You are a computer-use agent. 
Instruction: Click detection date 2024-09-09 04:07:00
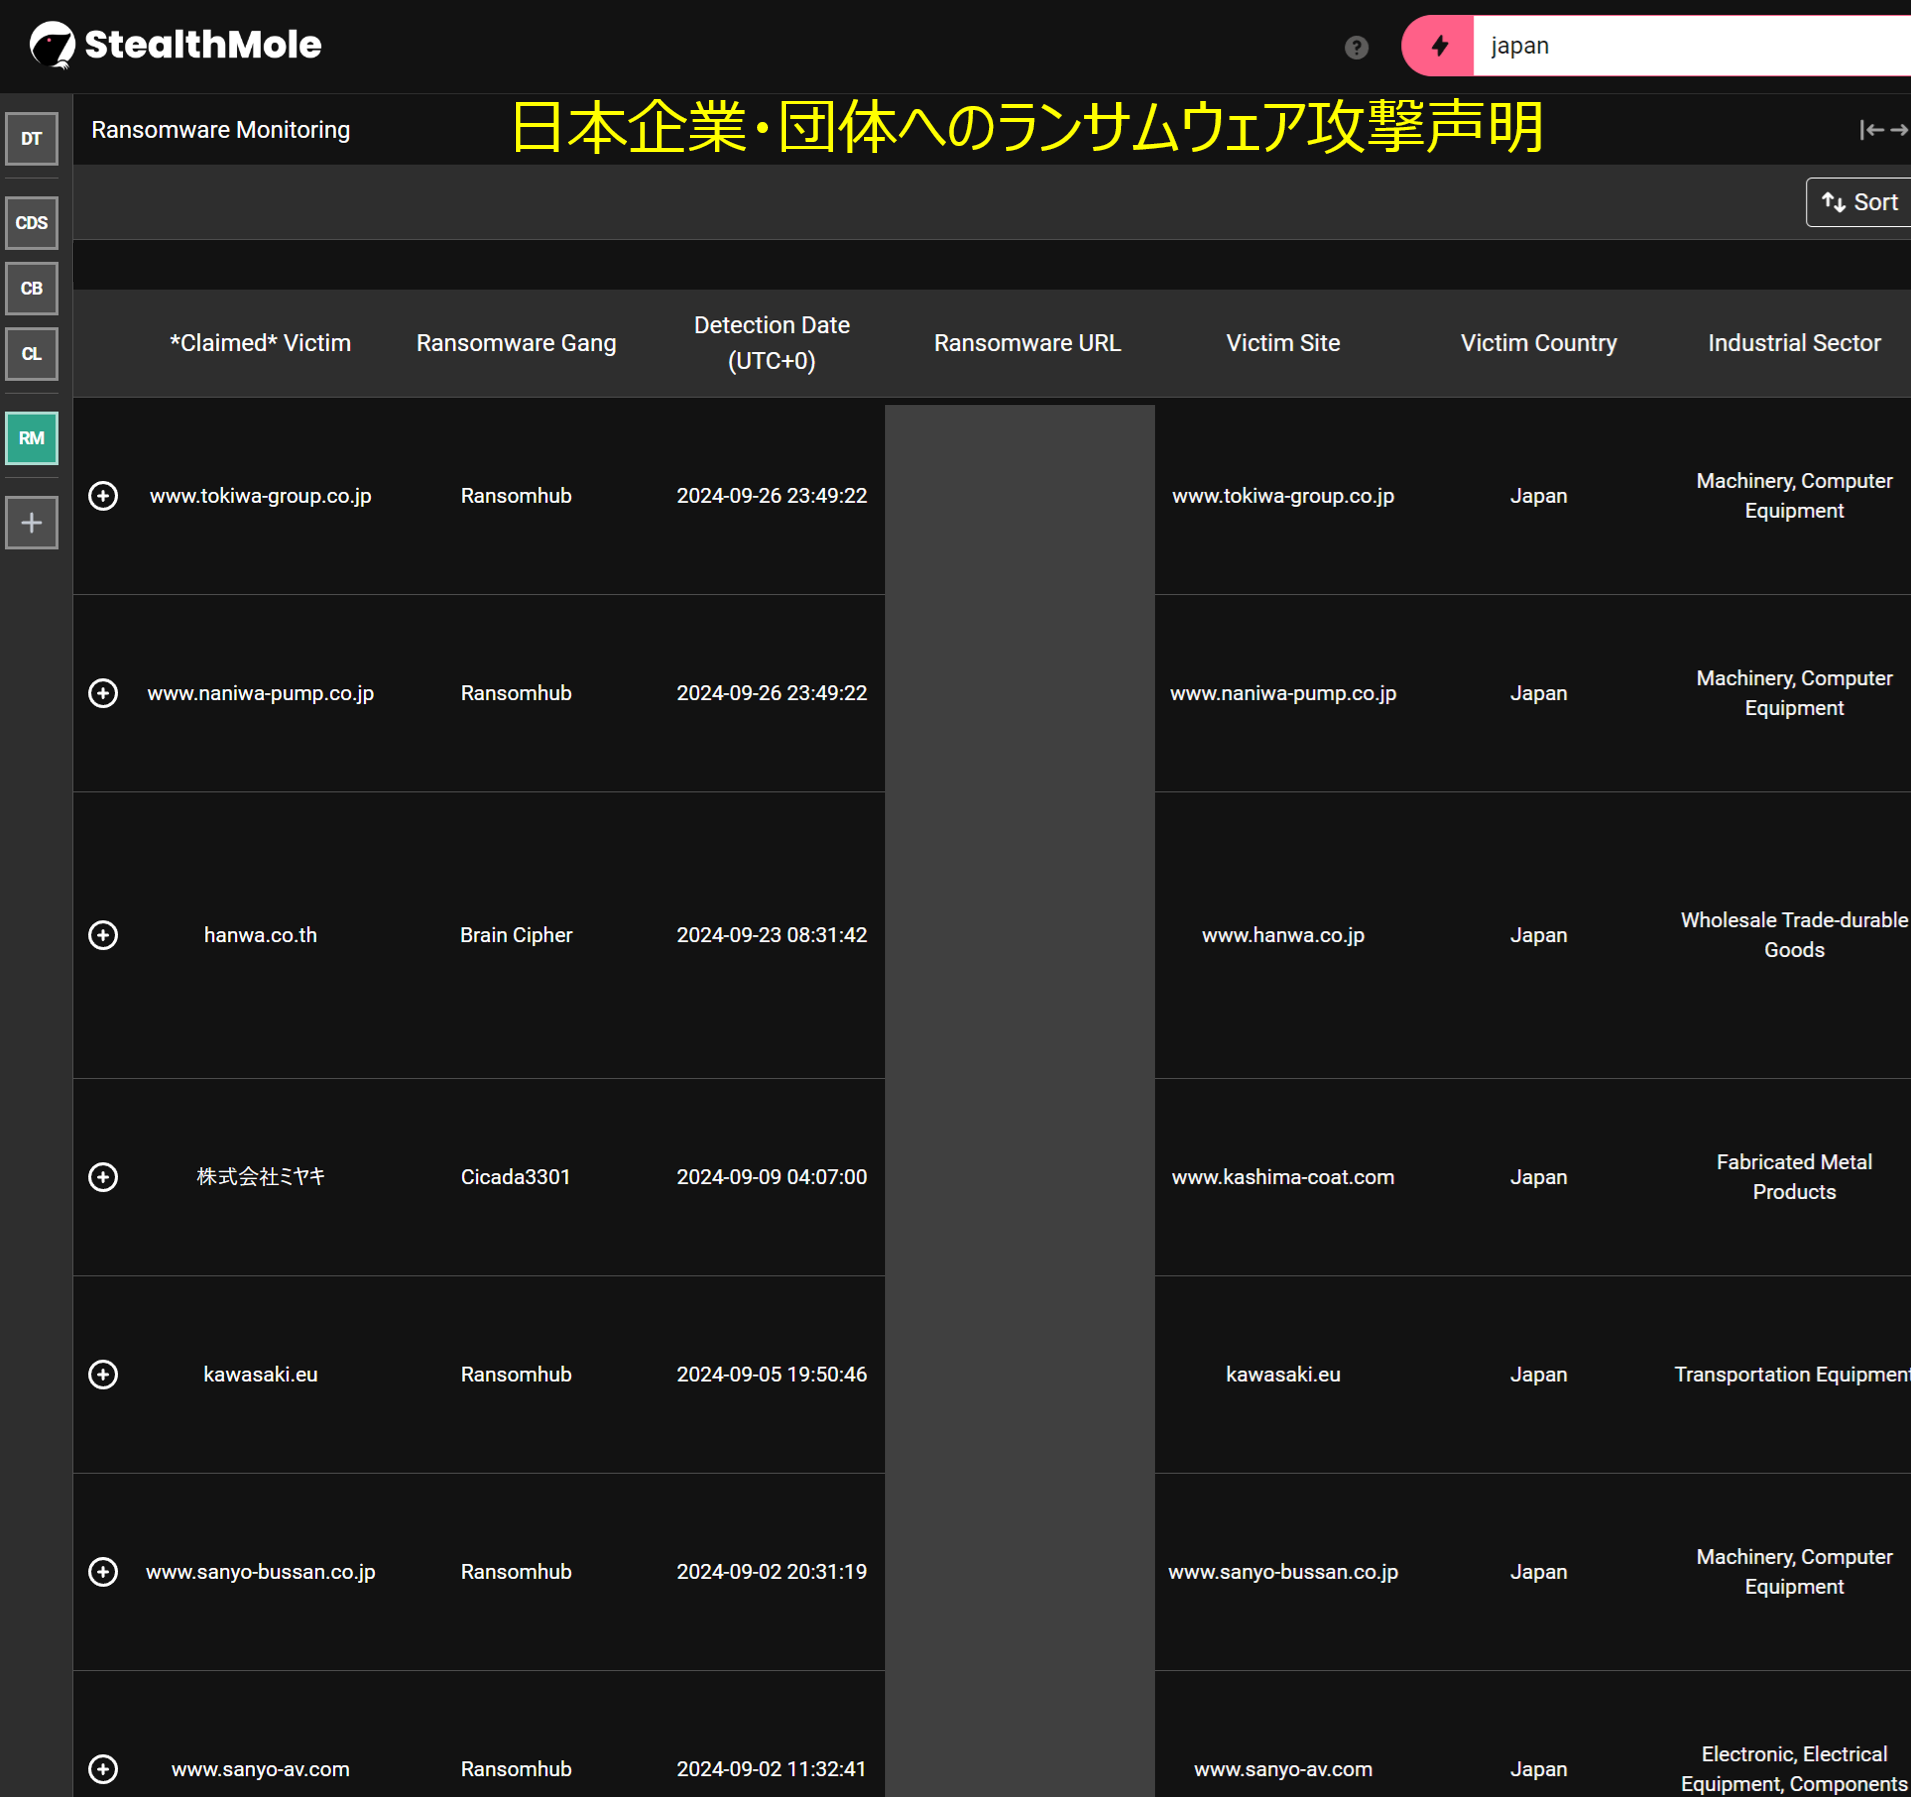[772, 1177]
